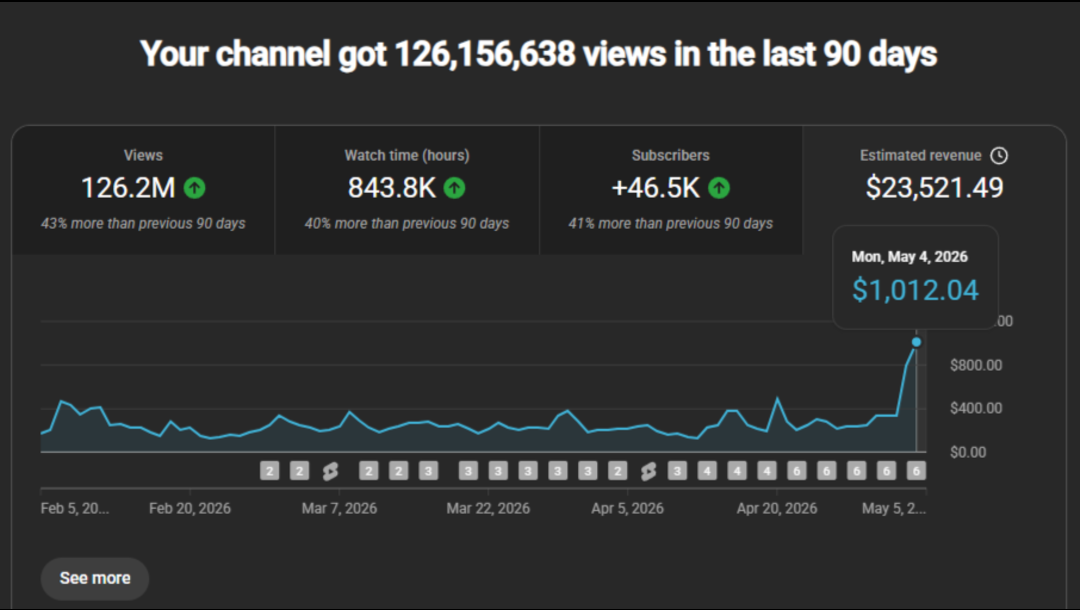Click the Mon, May 4, 2026 tooltip date
The height and width of the screenshot is (610, 1080).
909,257
